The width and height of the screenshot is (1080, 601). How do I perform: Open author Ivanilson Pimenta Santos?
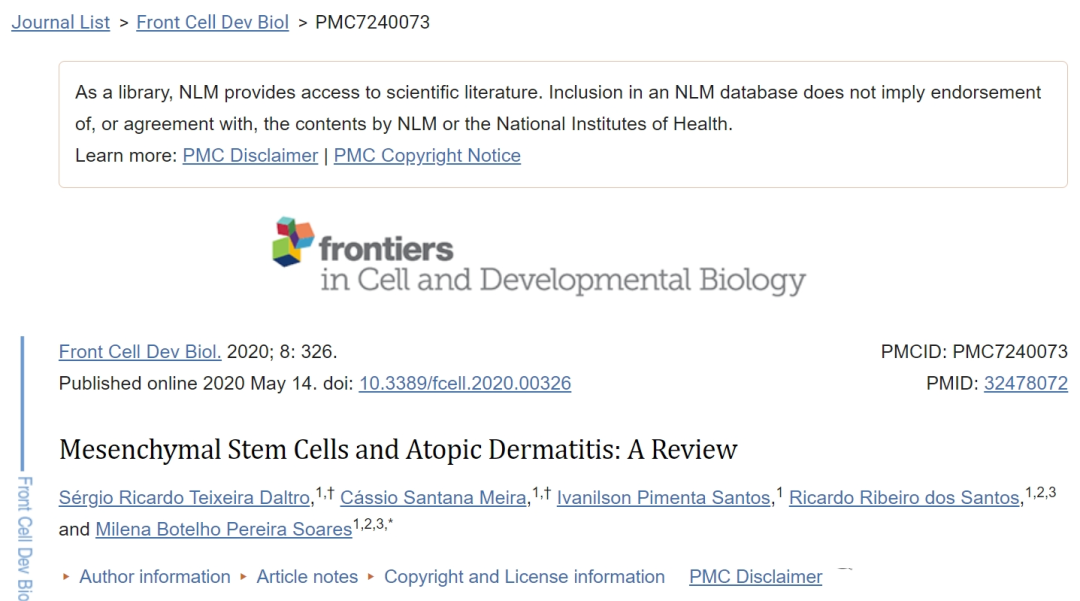[664, 498]
